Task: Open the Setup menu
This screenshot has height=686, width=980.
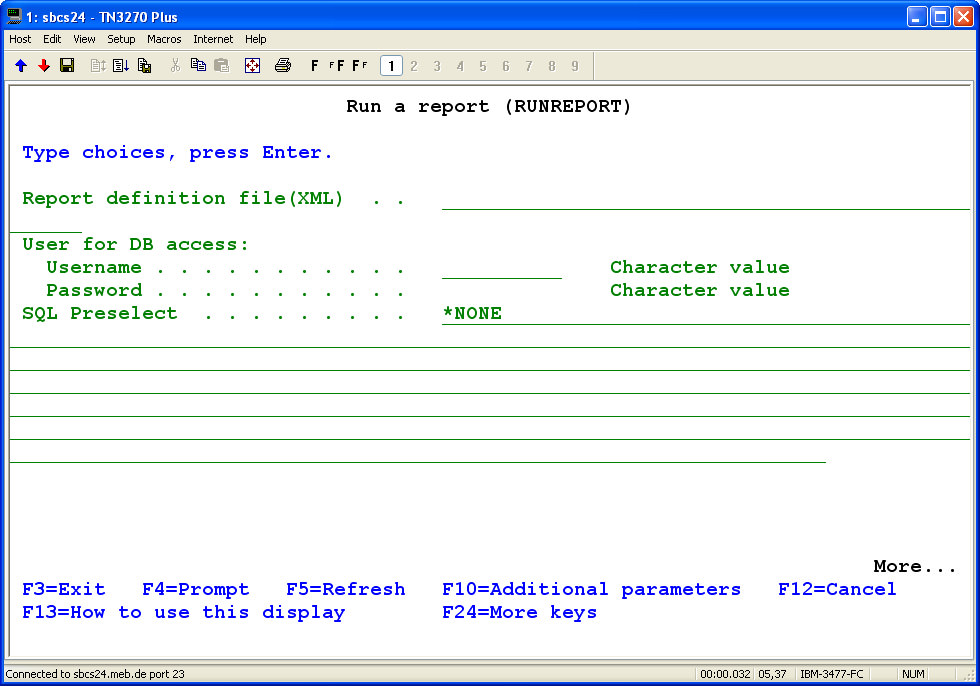Action: tap(121, 39)
